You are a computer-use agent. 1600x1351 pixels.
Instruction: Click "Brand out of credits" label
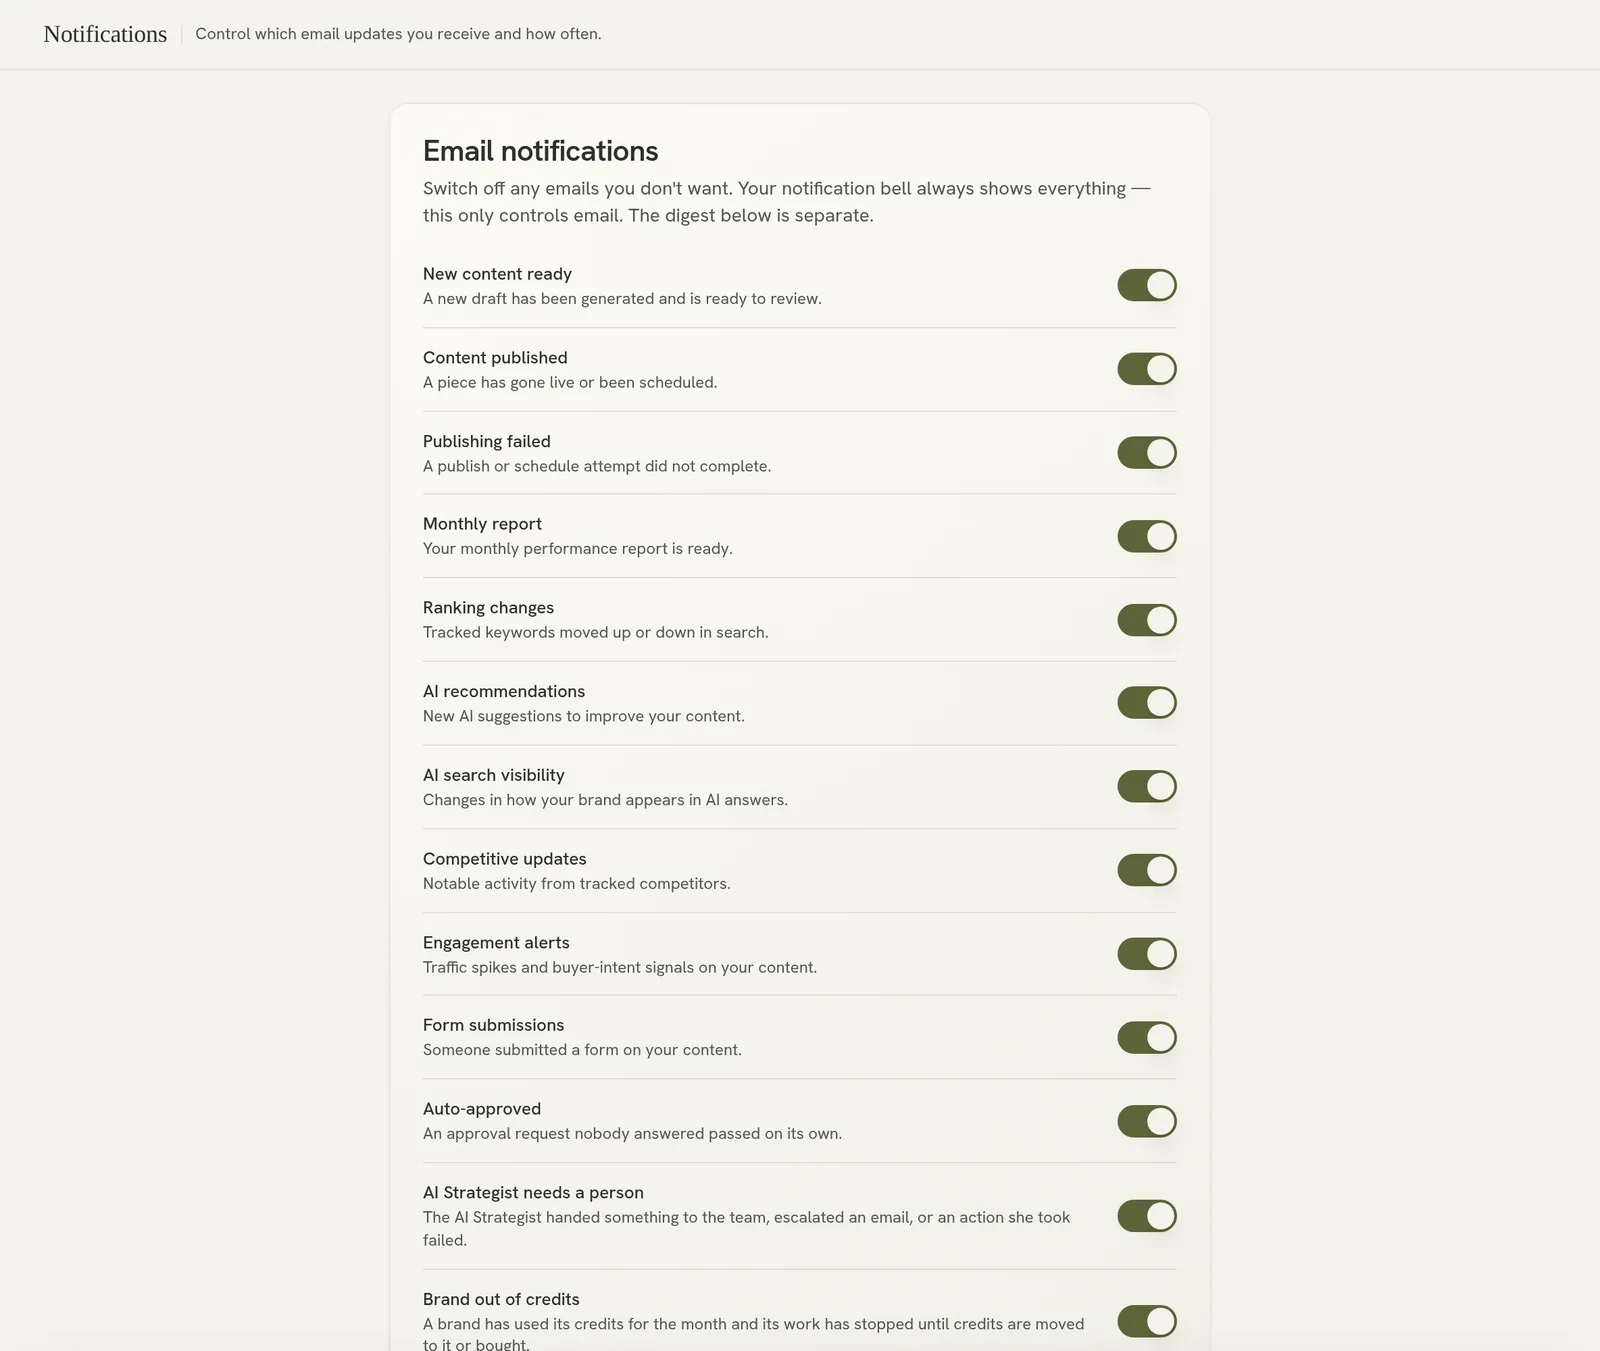(x=501, y=1299)
